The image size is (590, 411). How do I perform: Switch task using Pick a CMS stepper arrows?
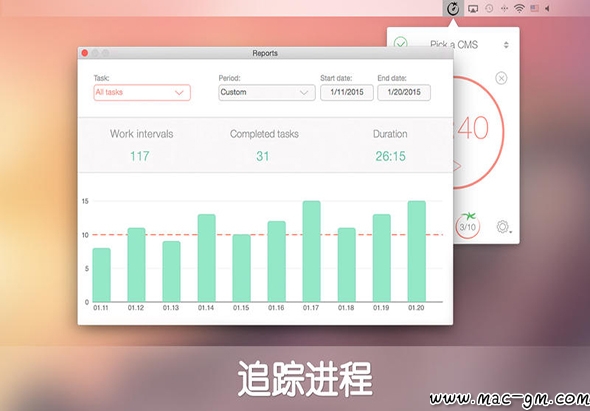pyautogui.click(x=506, y=45)
